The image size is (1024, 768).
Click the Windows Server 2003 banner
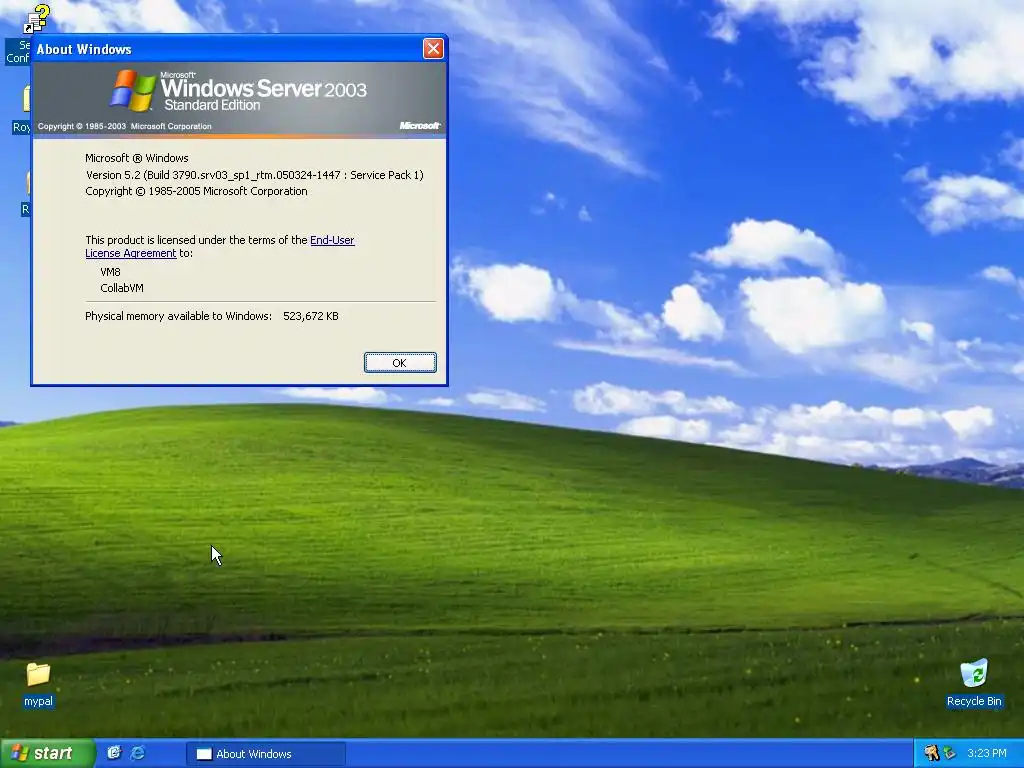tap(239, 99)
